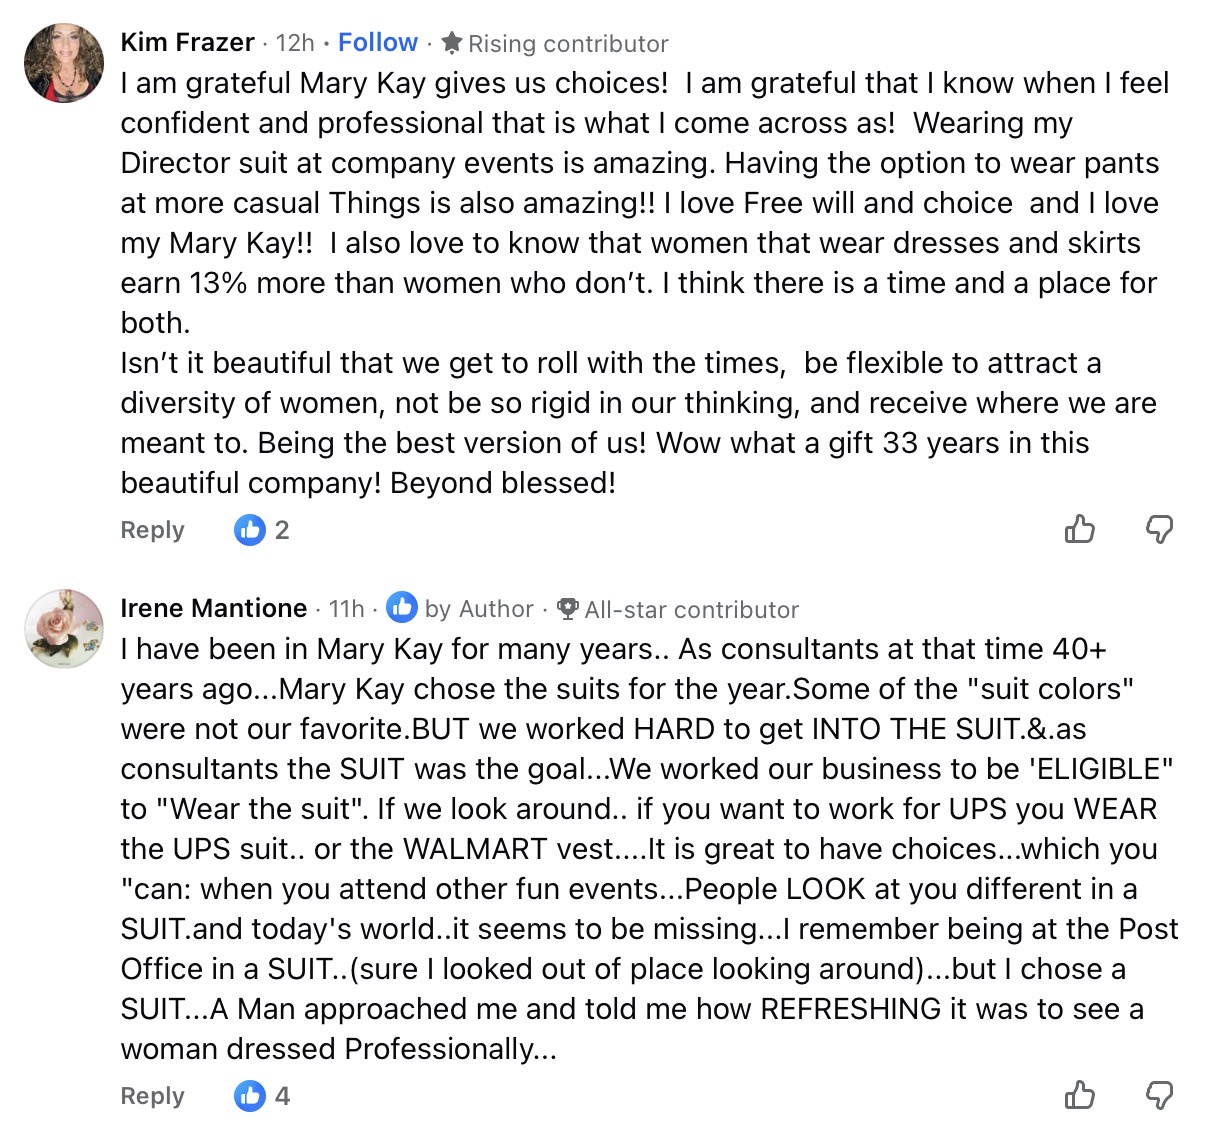The height and width of the screenshot is (1145, 1208).
Task: Click the Irene Mantione author name
Action: (x=213, y=609)
